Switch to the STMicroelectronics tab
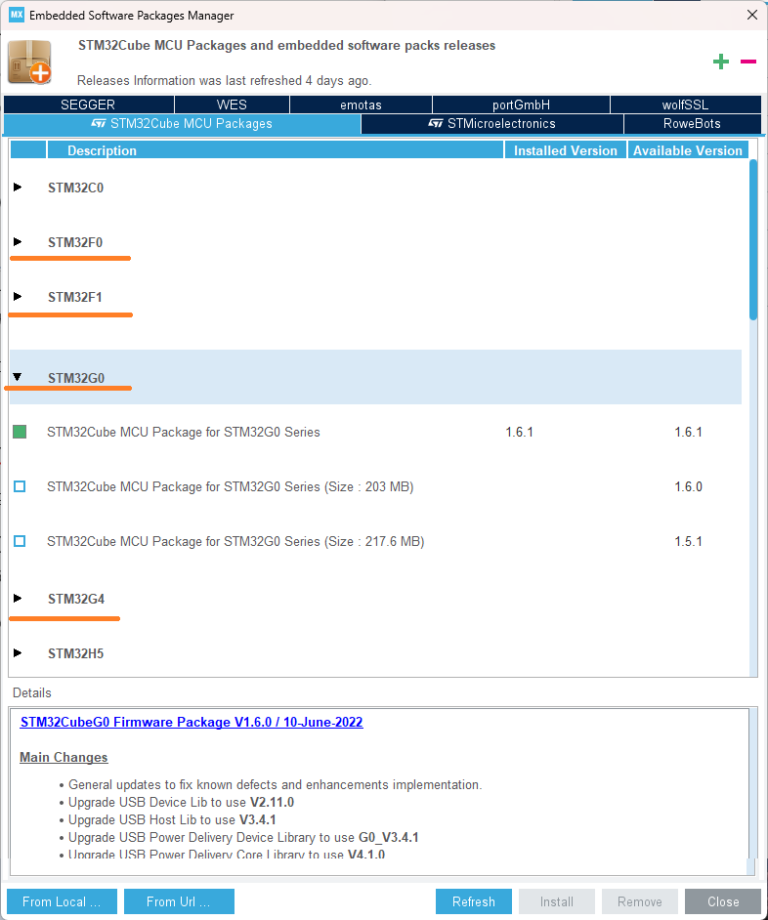 coord(492,124)
